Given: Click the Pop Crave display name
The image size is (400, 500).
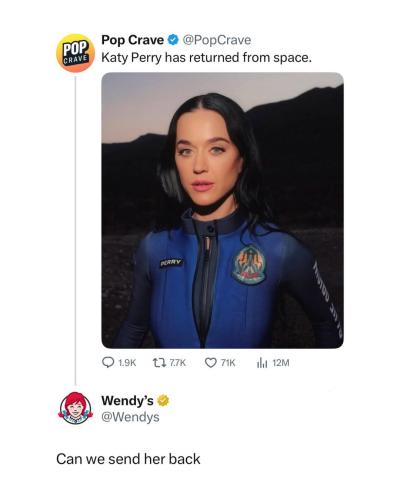Looking at the screenshot, I should 133,40.
